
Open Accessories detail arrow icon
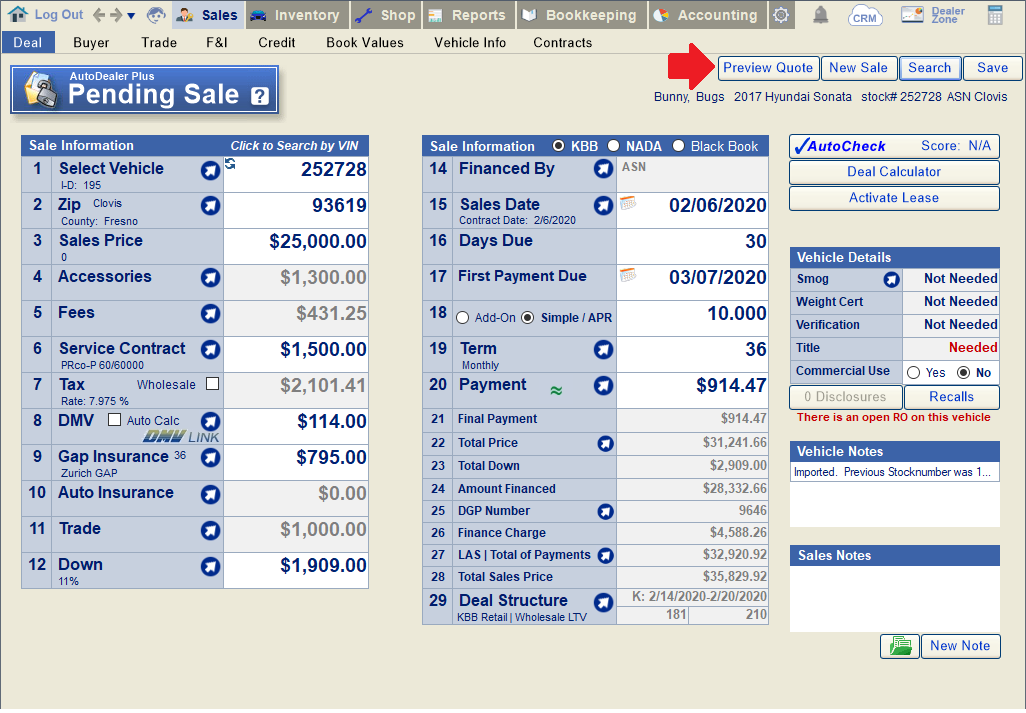coord(210,278)
